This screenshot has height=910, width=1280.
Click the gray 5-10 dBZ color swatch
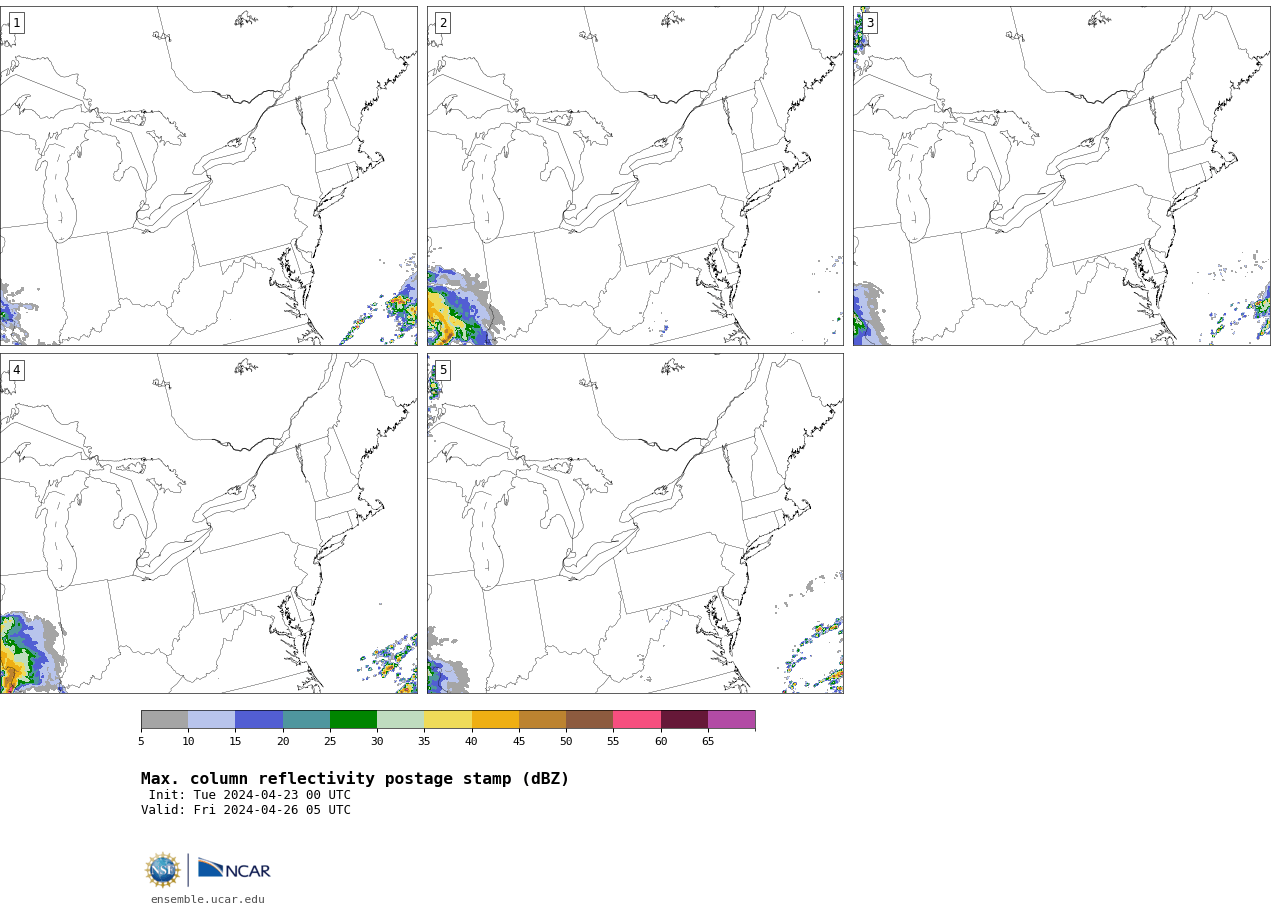164,720
